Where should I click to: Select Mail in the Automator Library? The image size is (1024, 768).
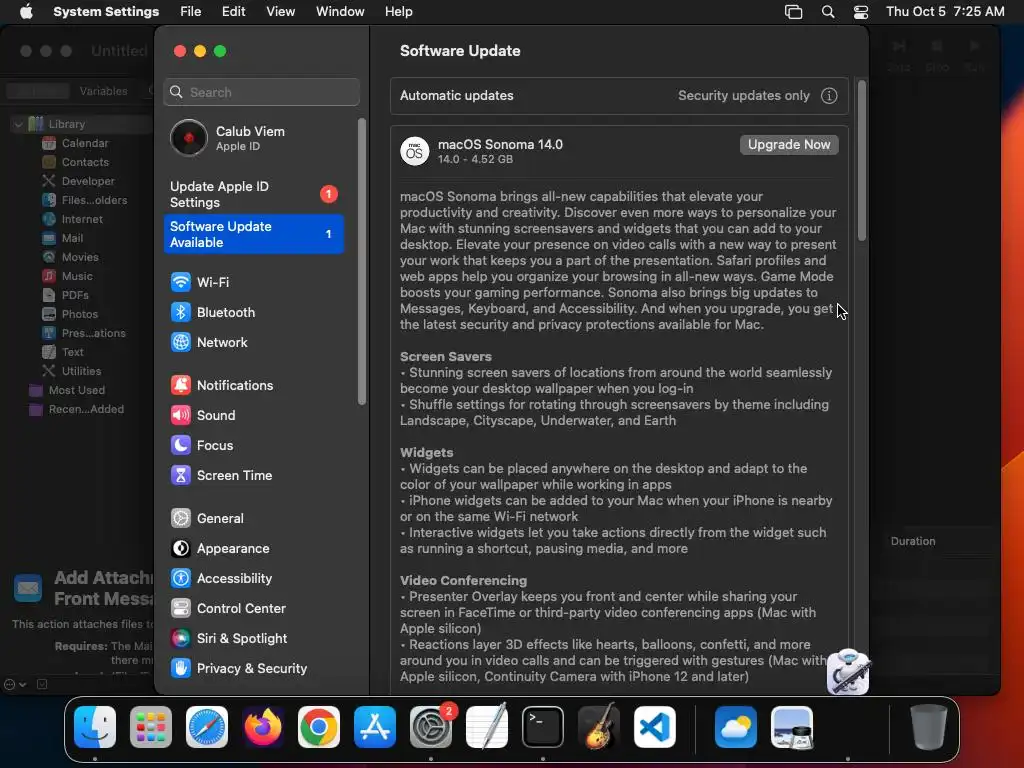72,238
